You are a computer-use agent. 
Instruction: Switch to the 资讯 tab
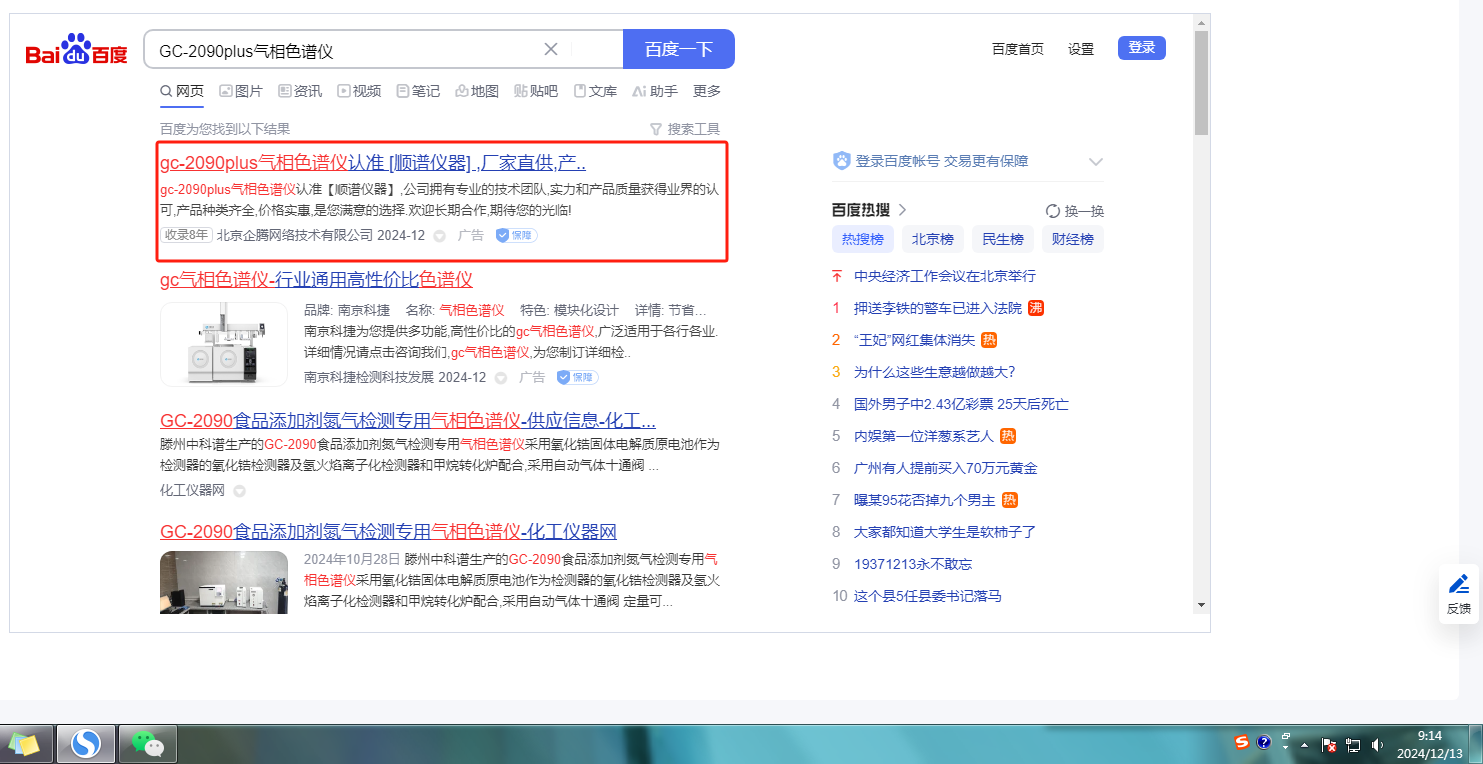300,91
